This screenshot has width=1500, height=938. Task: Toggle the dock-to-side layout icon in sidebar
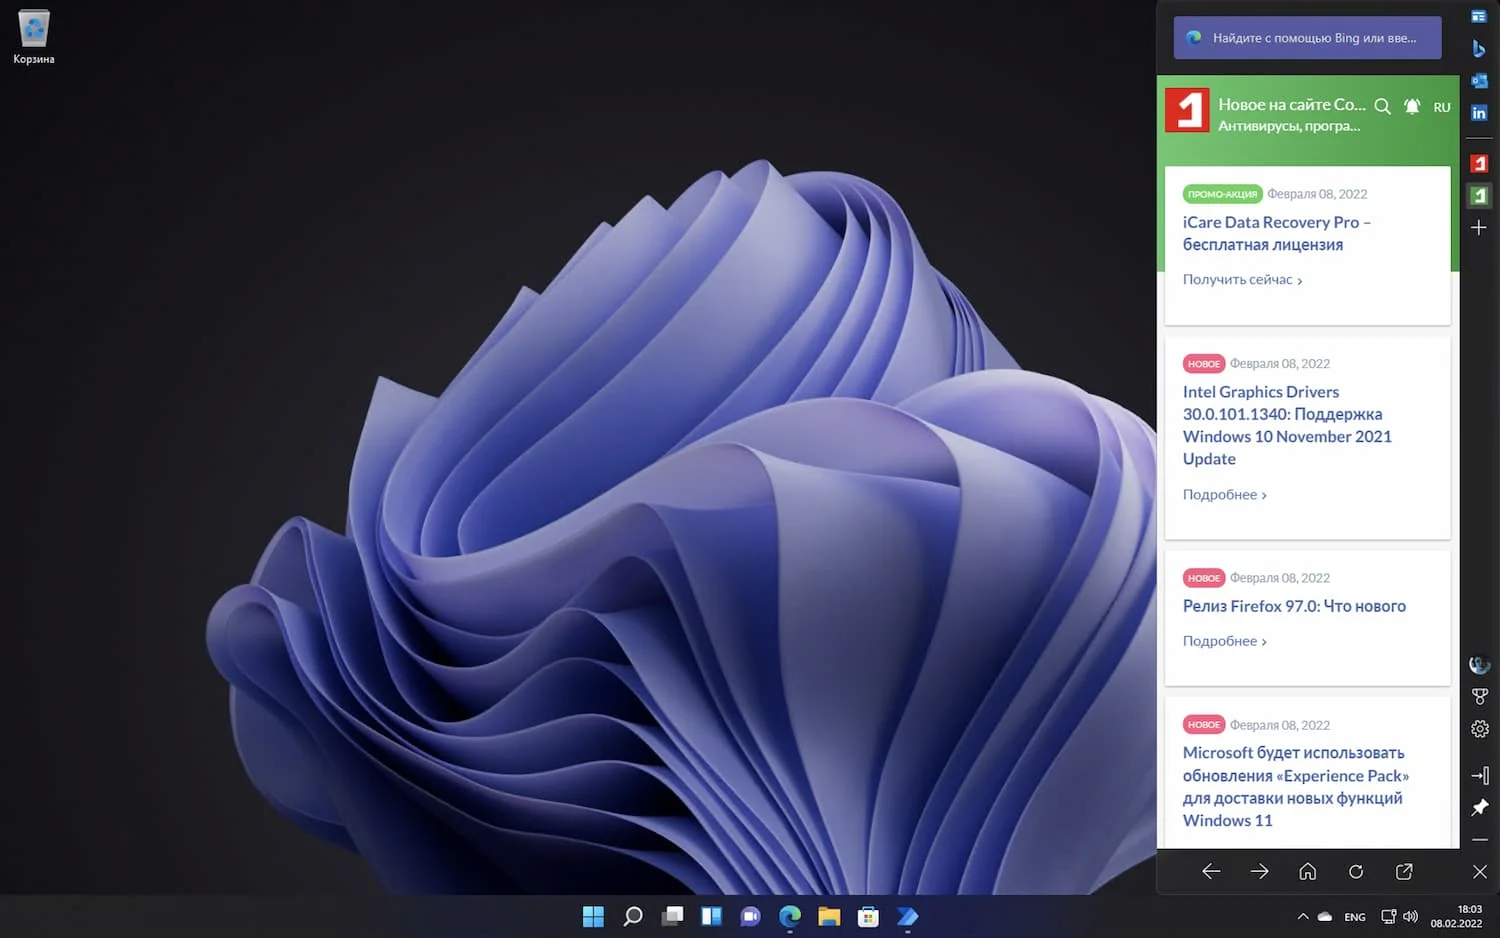tap(1480, 775)
